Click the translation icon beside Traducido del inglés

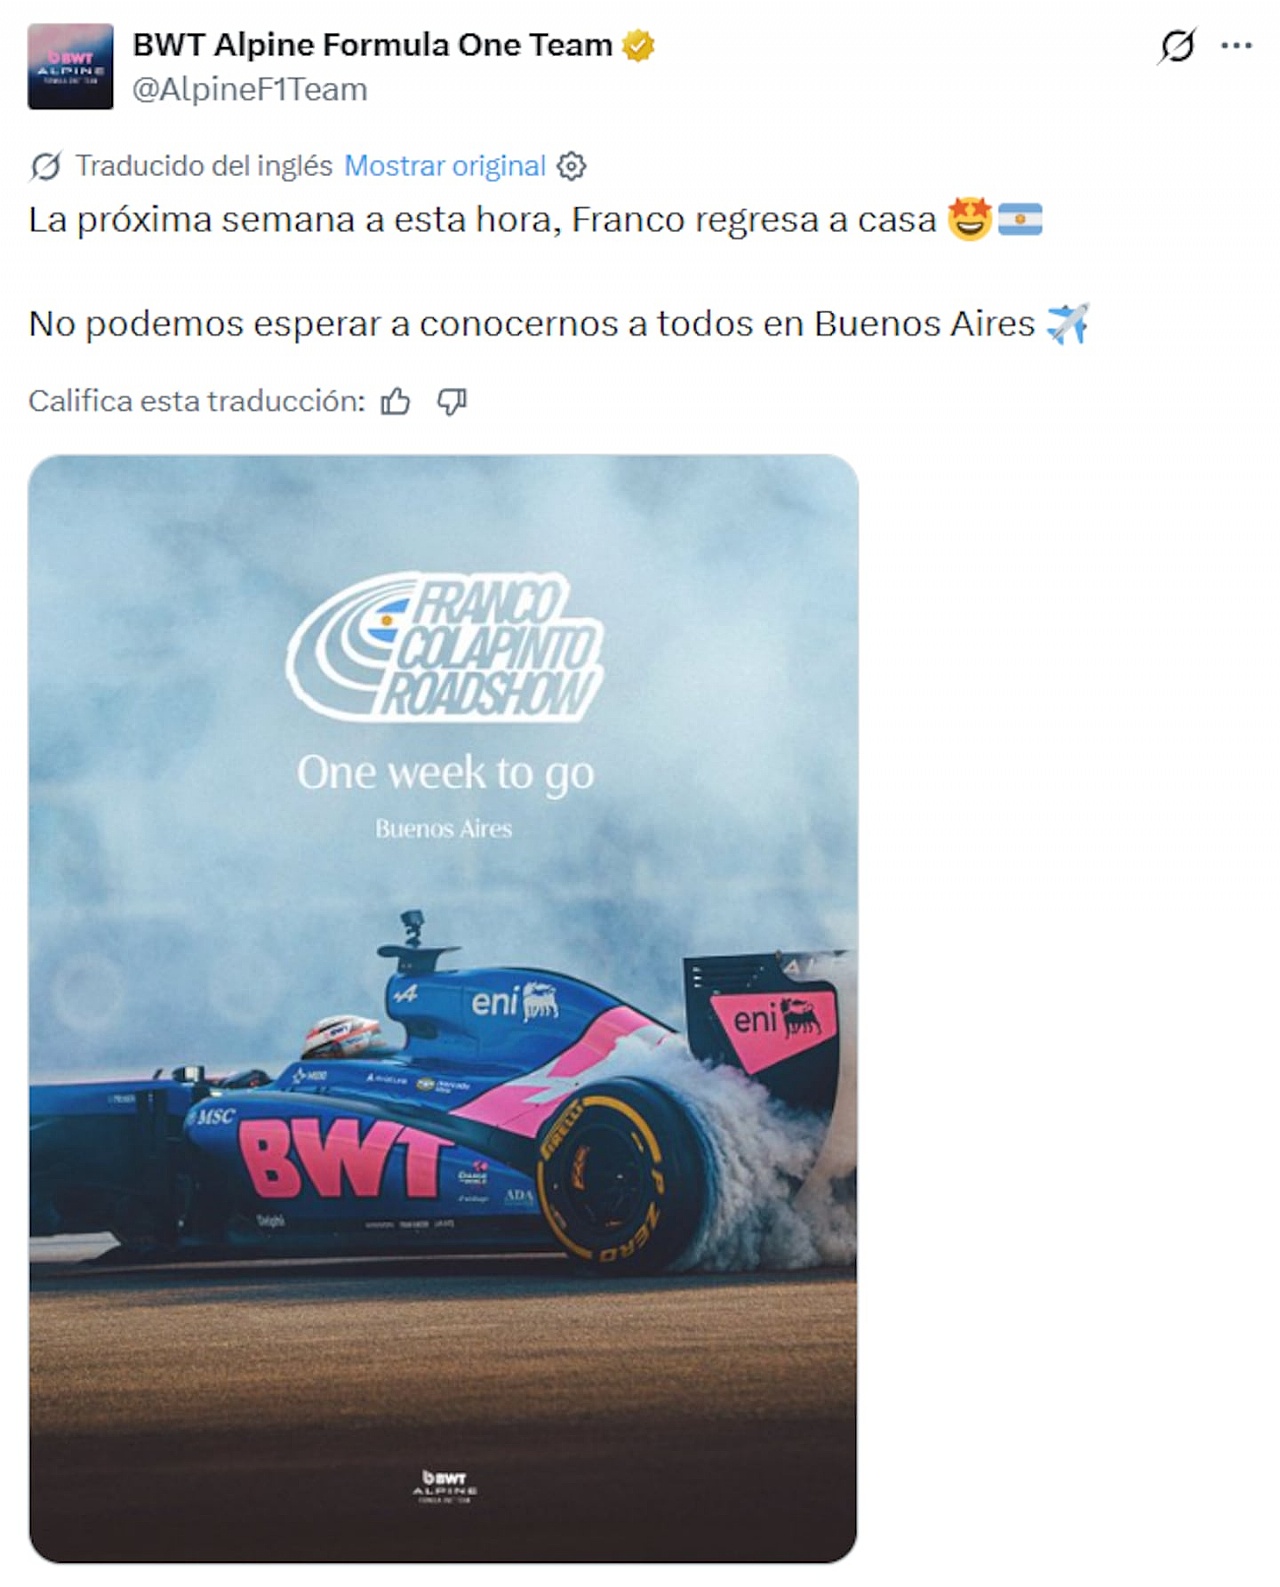point(46,166)
